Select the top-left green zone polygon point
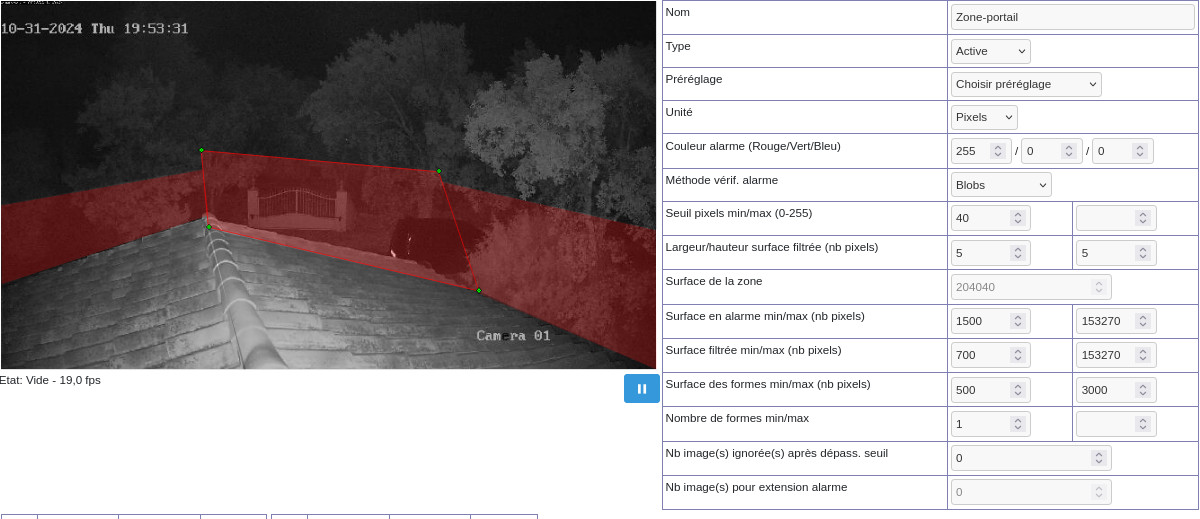 (201, 150)
